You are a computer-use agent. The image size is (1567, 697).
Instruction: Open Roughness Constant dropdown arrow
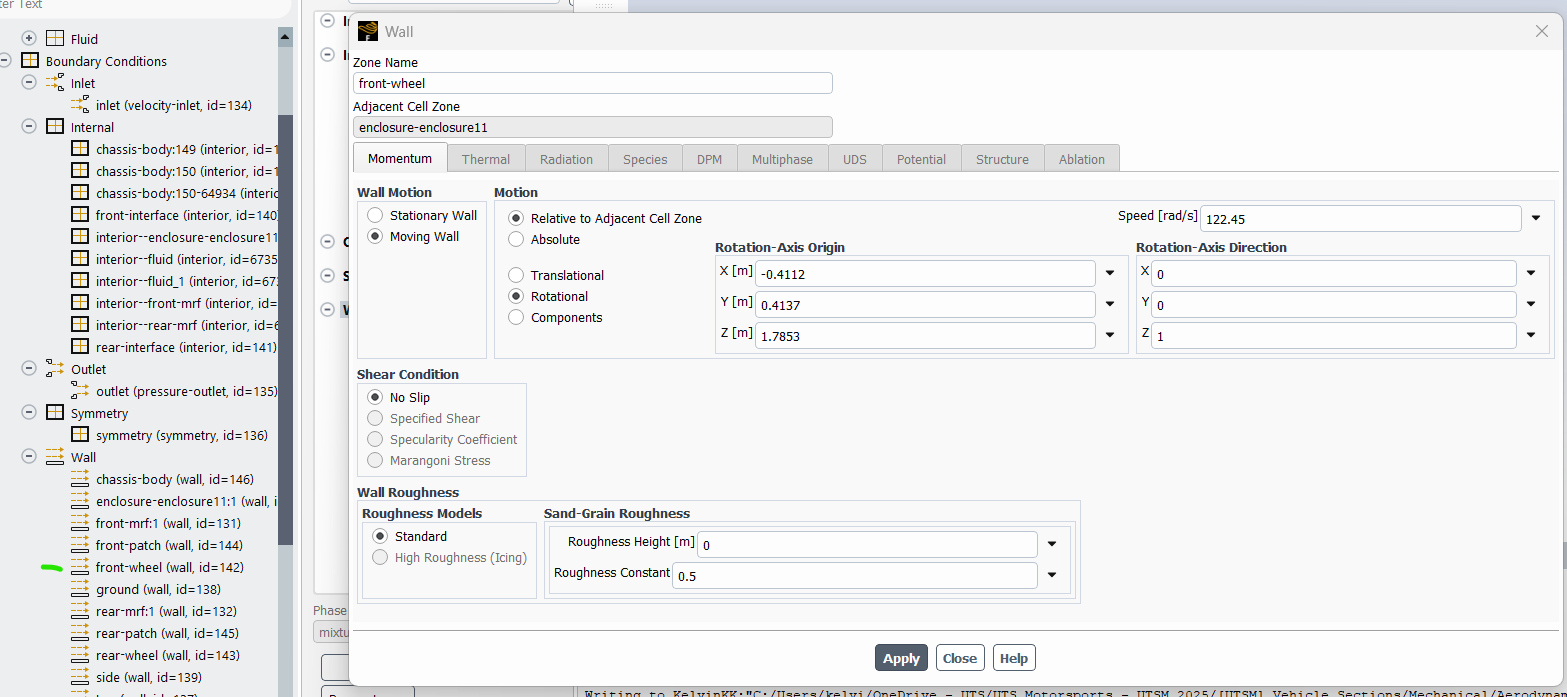[x=1052, y=575]
